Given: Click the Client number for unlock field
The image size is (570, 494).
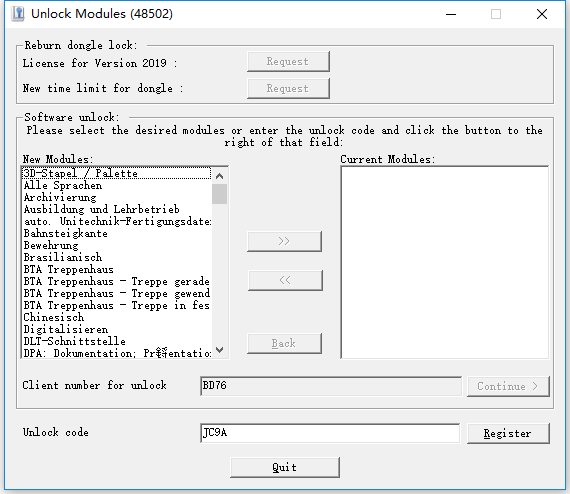Looking at the screenshot, I should coord(331,386).
